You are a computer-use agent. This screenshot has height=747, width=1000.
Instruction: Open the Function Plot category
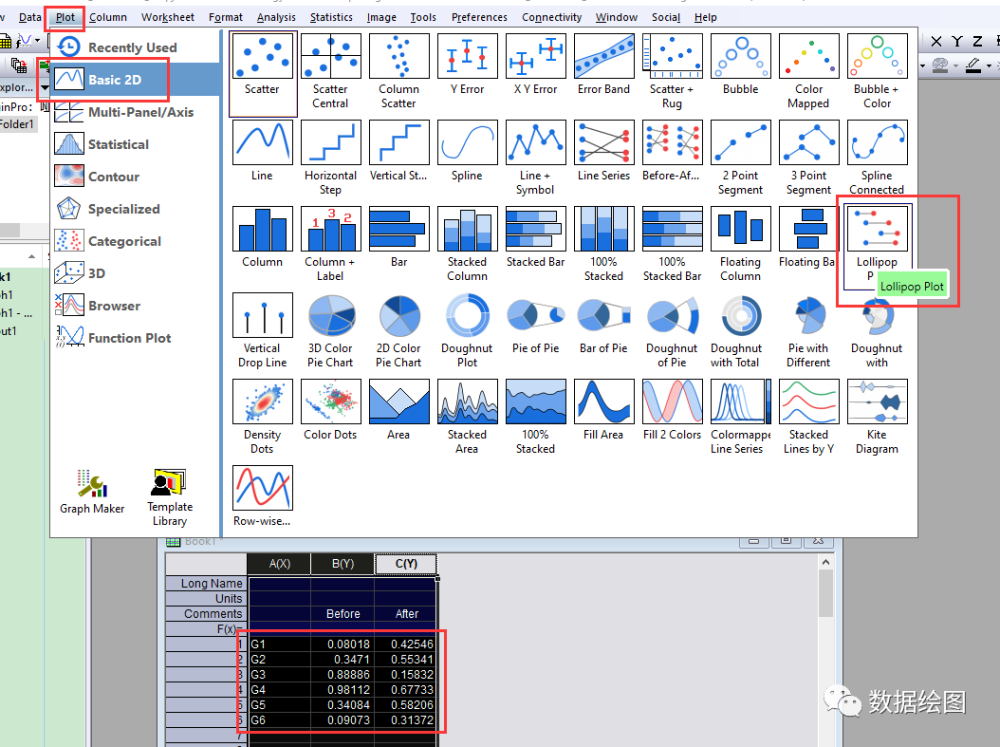135,338
